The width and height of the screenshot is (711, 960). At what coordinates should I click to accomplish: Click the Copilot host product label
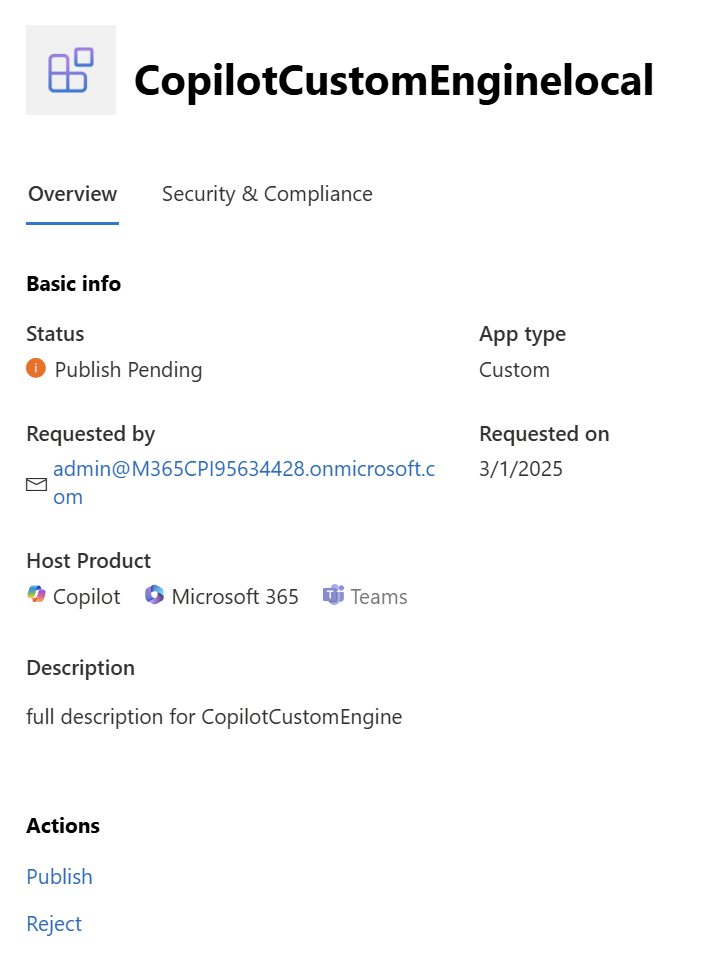tap(86, 597)
